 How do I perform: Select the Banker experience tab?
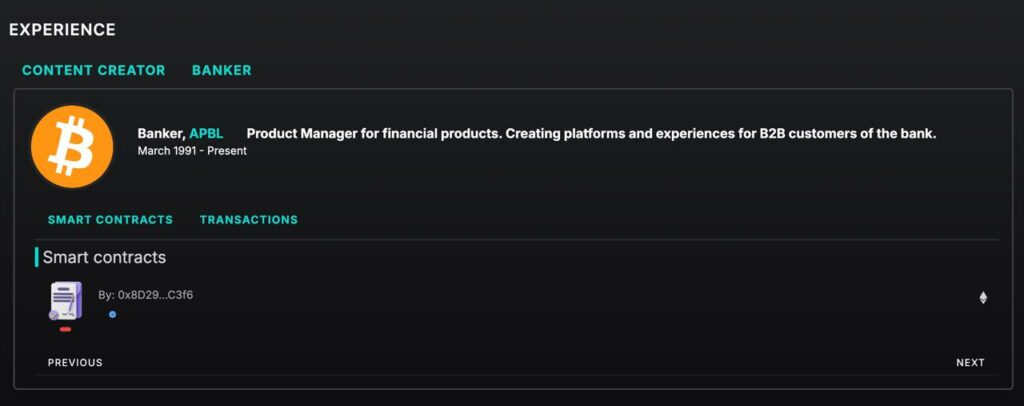[221, 70]
